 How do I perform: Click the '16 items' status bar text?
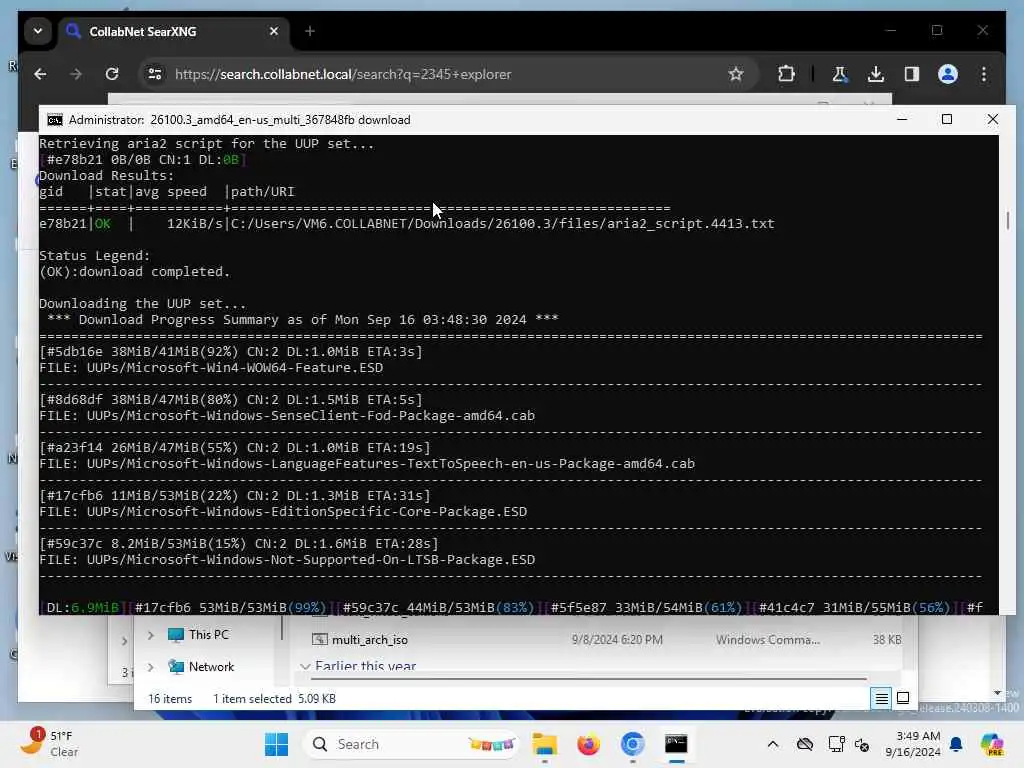pos(170,699)
